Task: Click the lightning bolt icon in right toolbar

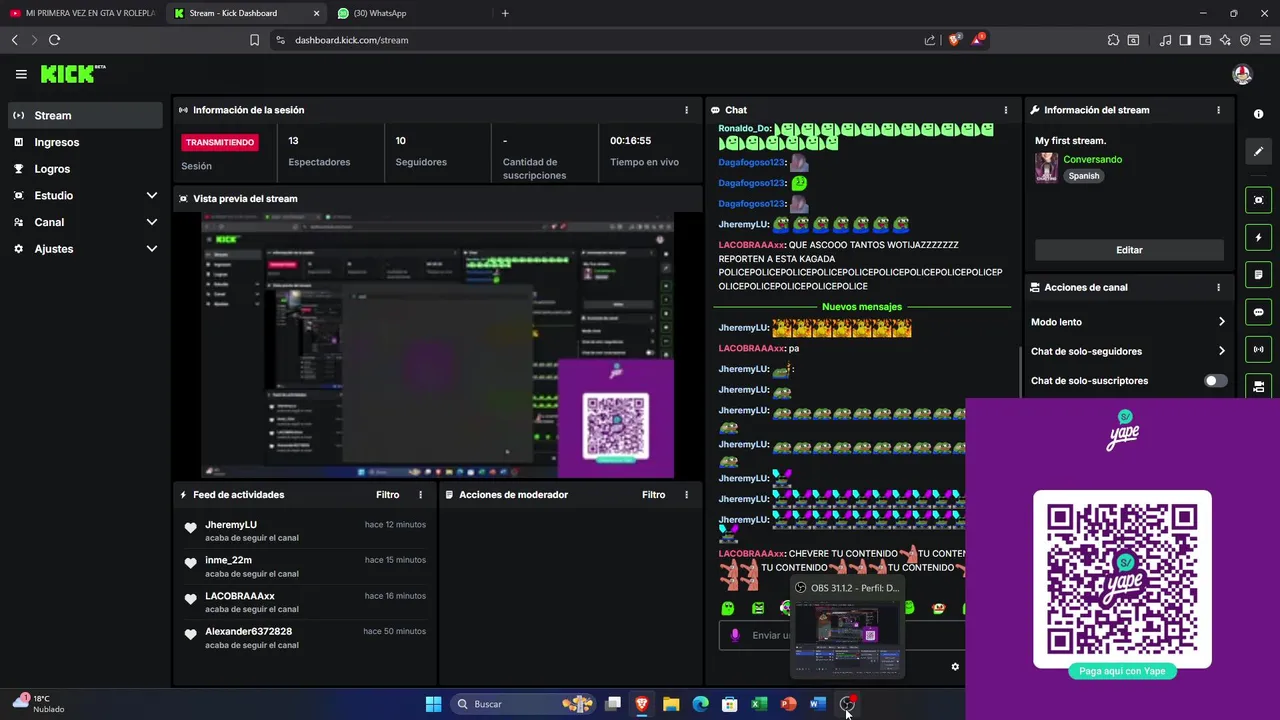Action: click(1258, 238)
